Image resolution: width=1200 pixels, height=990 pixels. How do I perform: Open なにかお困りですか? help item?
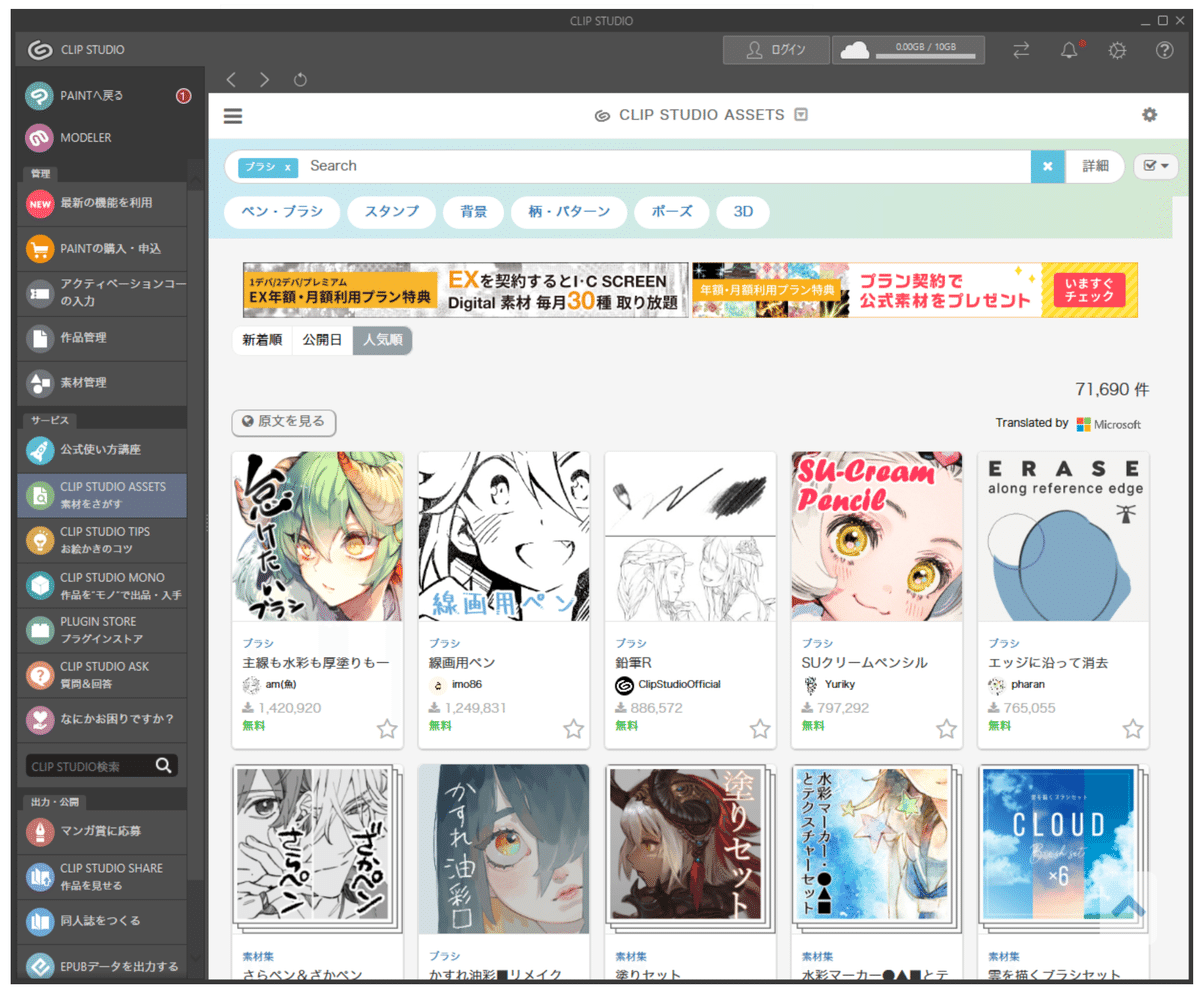103,719
